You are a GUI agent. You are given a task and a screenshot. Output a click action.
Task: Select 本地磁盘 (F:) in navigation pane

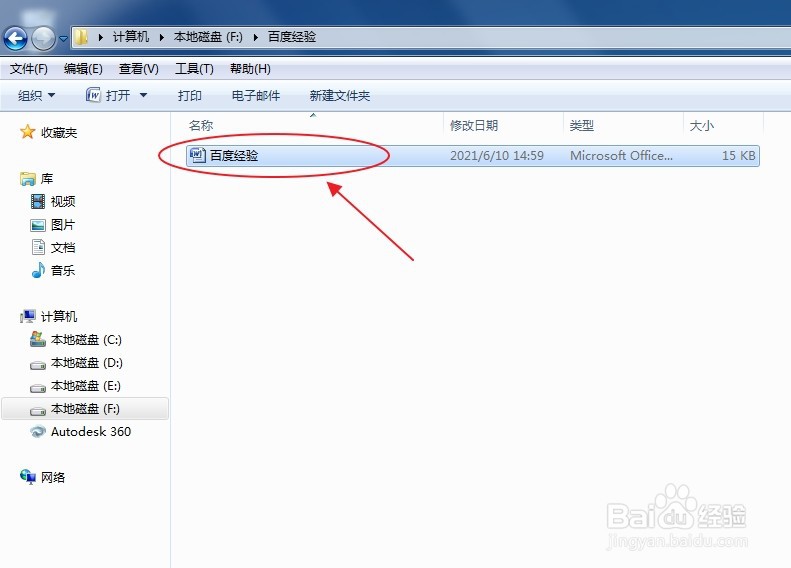[85, 409]
